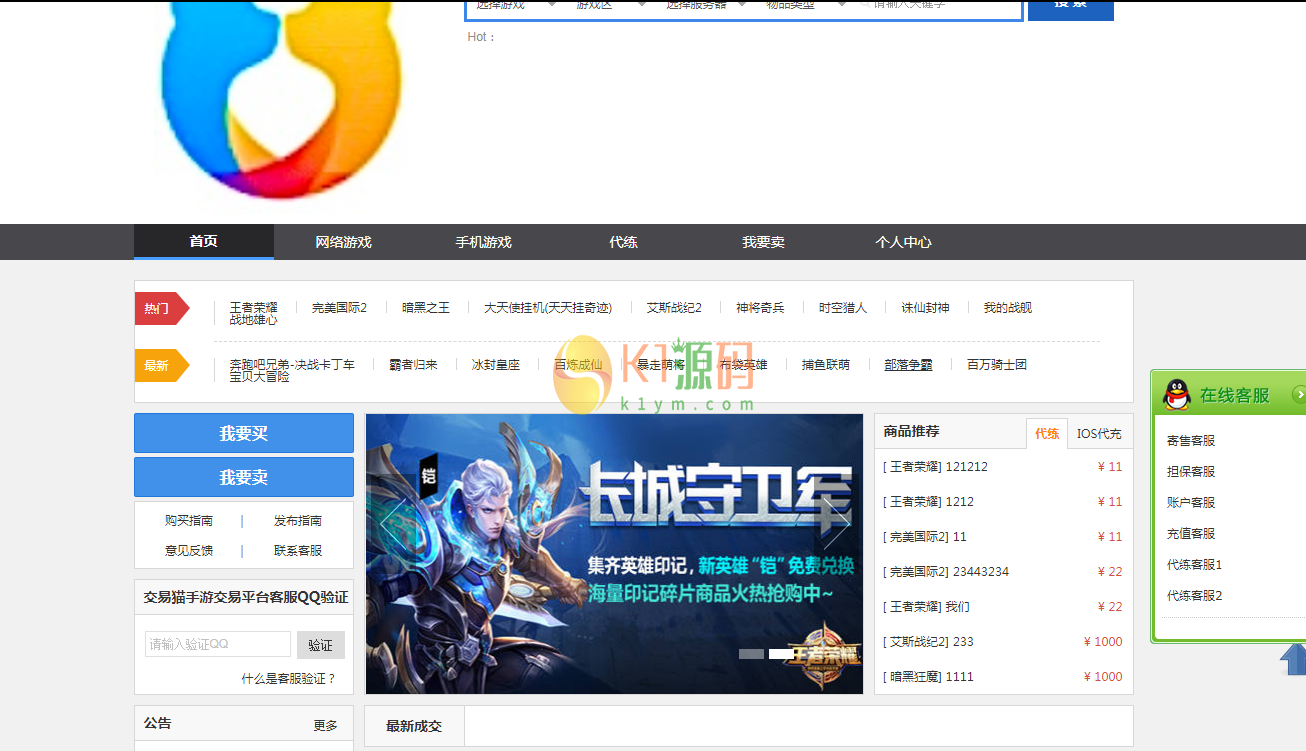The width and height of the screenshot is (1306, 751).
Task: Open hot game 王者荣耀
Action: 254,307
